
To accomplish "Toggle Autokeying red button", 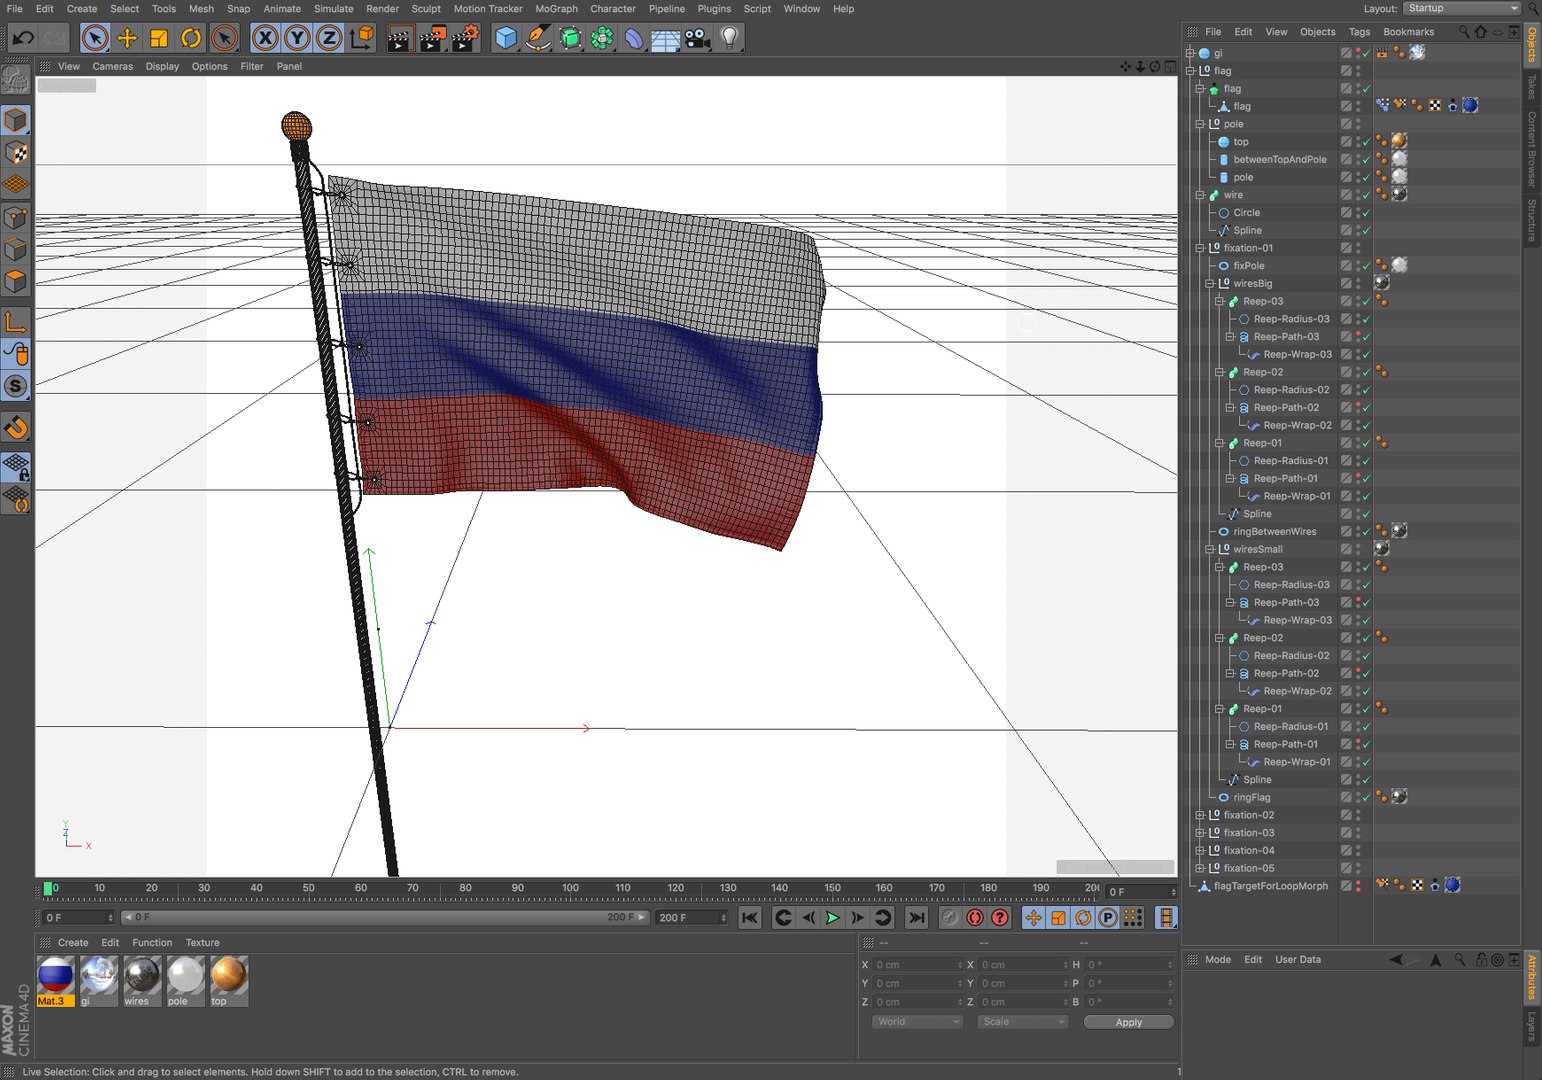I will coord(975,917).
